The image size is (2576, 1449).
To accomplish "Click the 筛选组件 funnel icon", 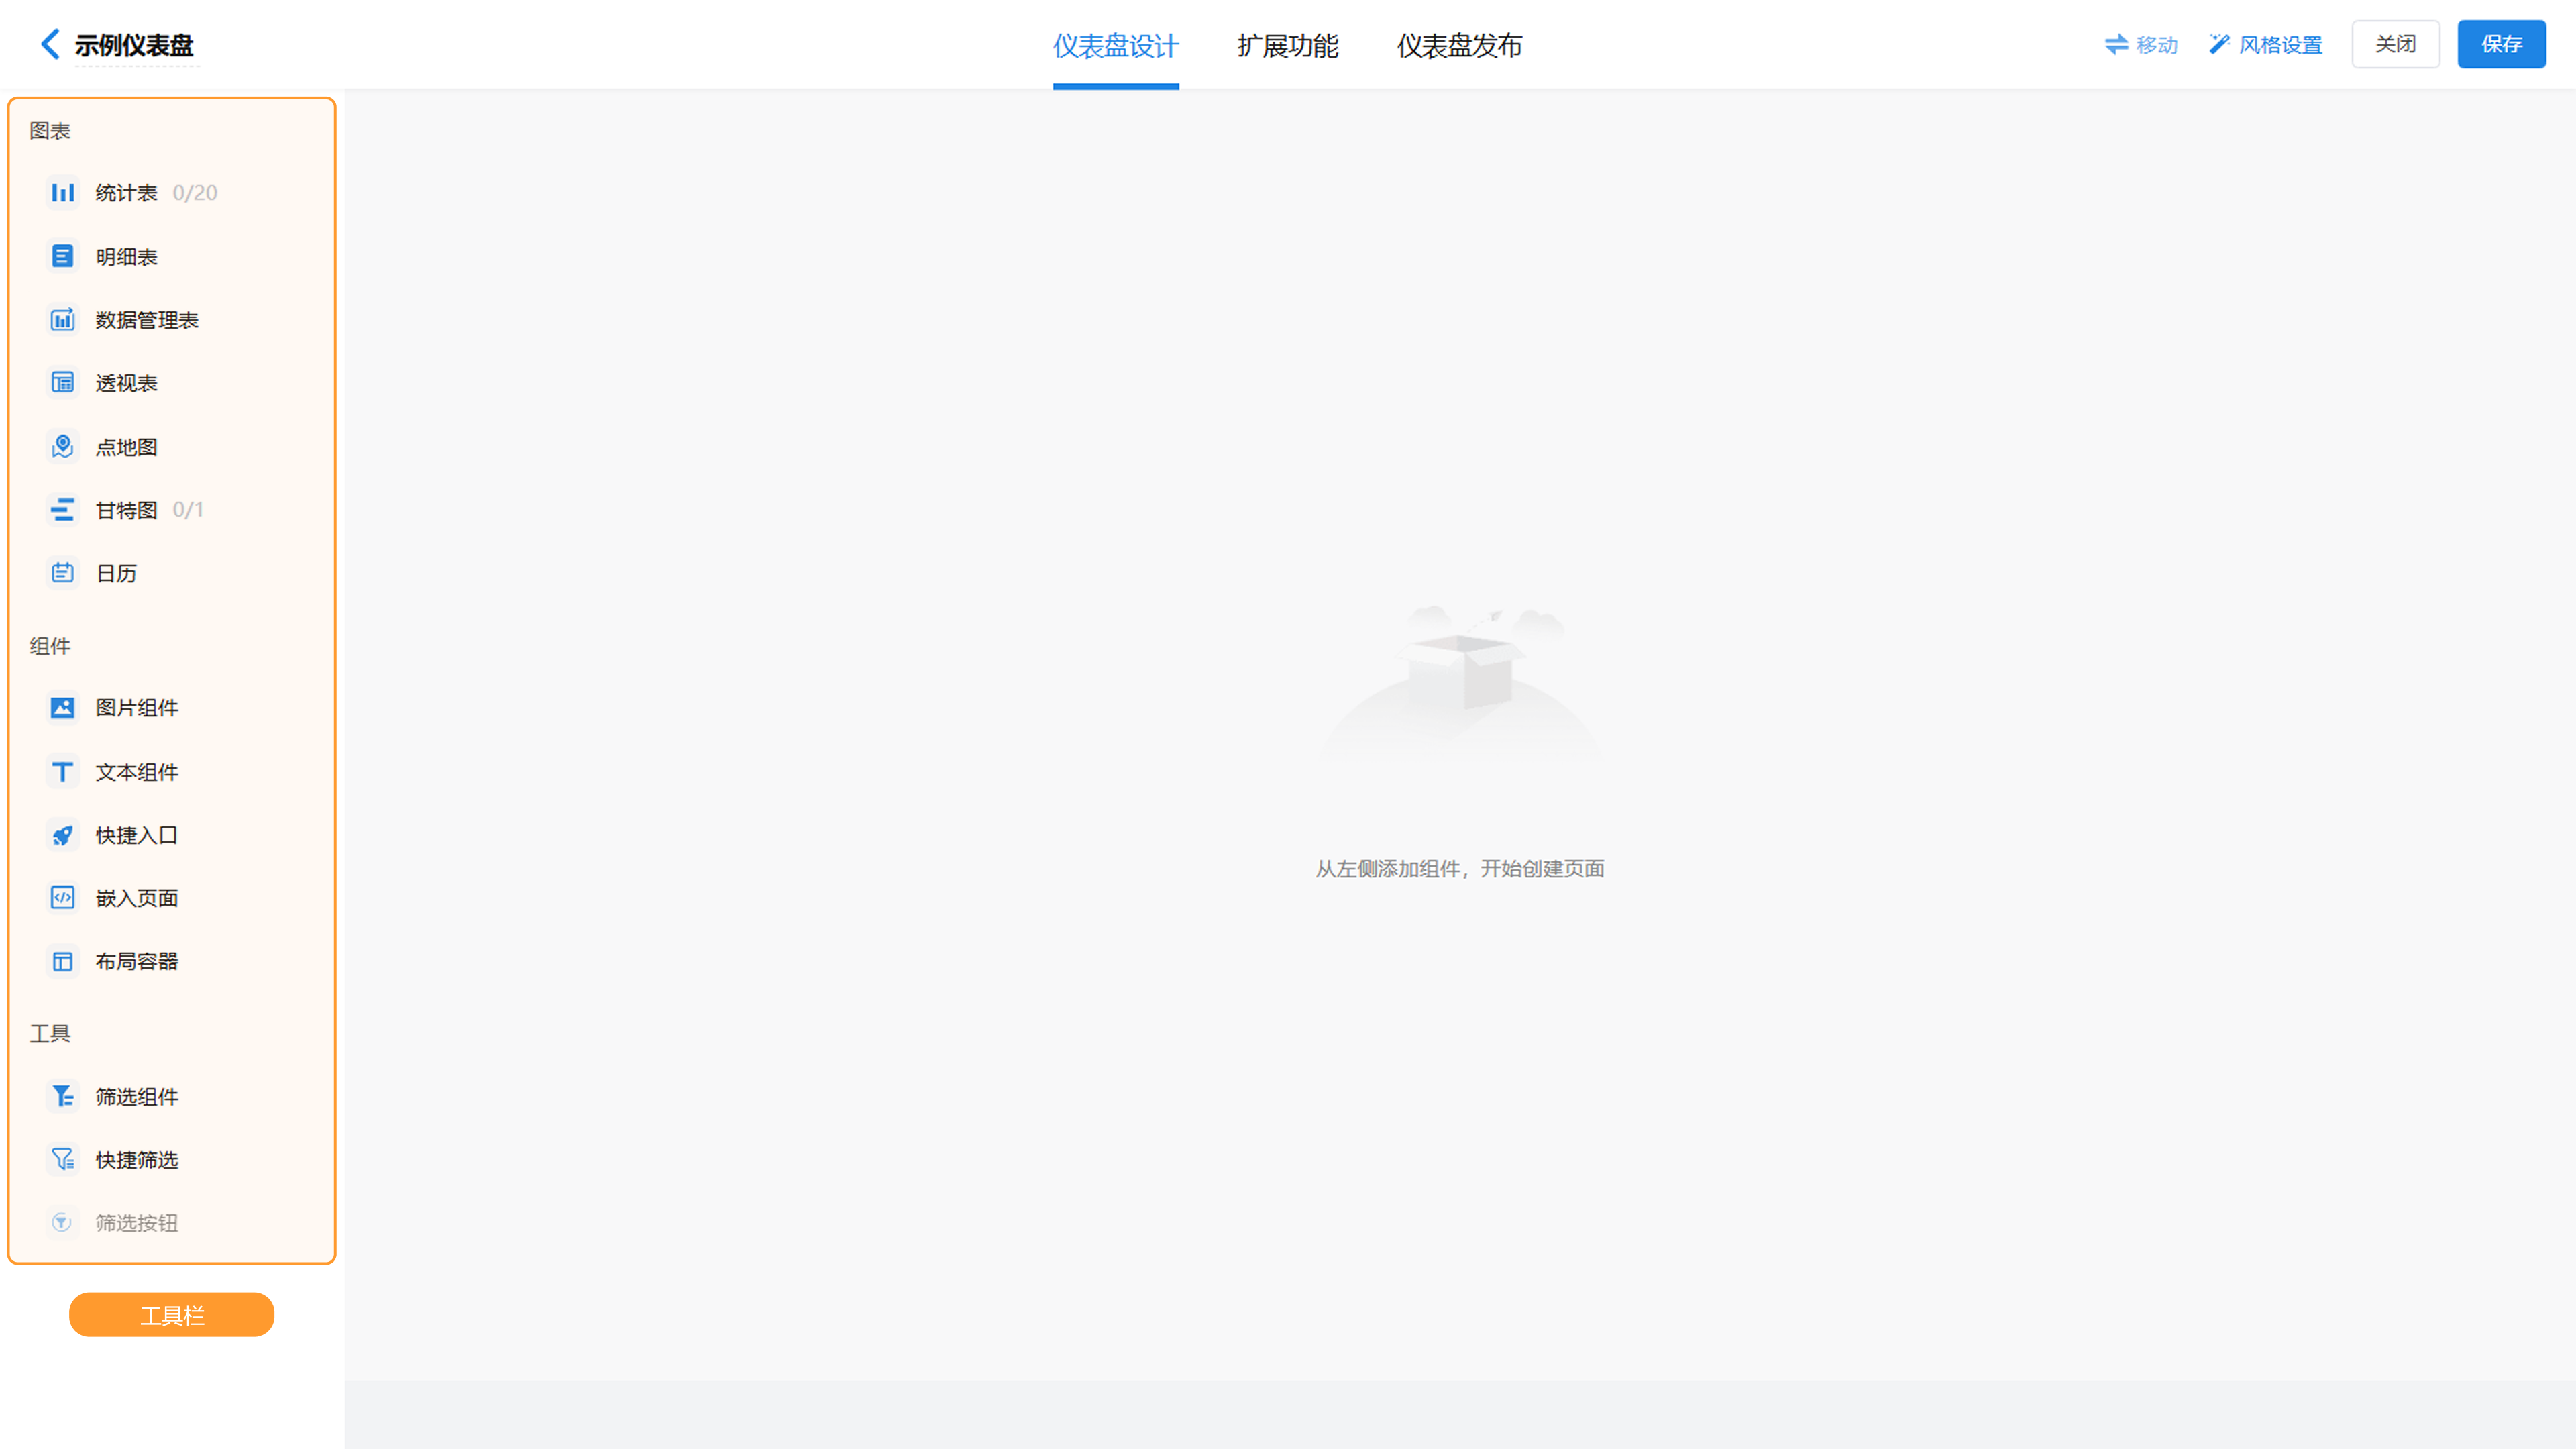I will pyautogui.click(x=62, y=1096).
